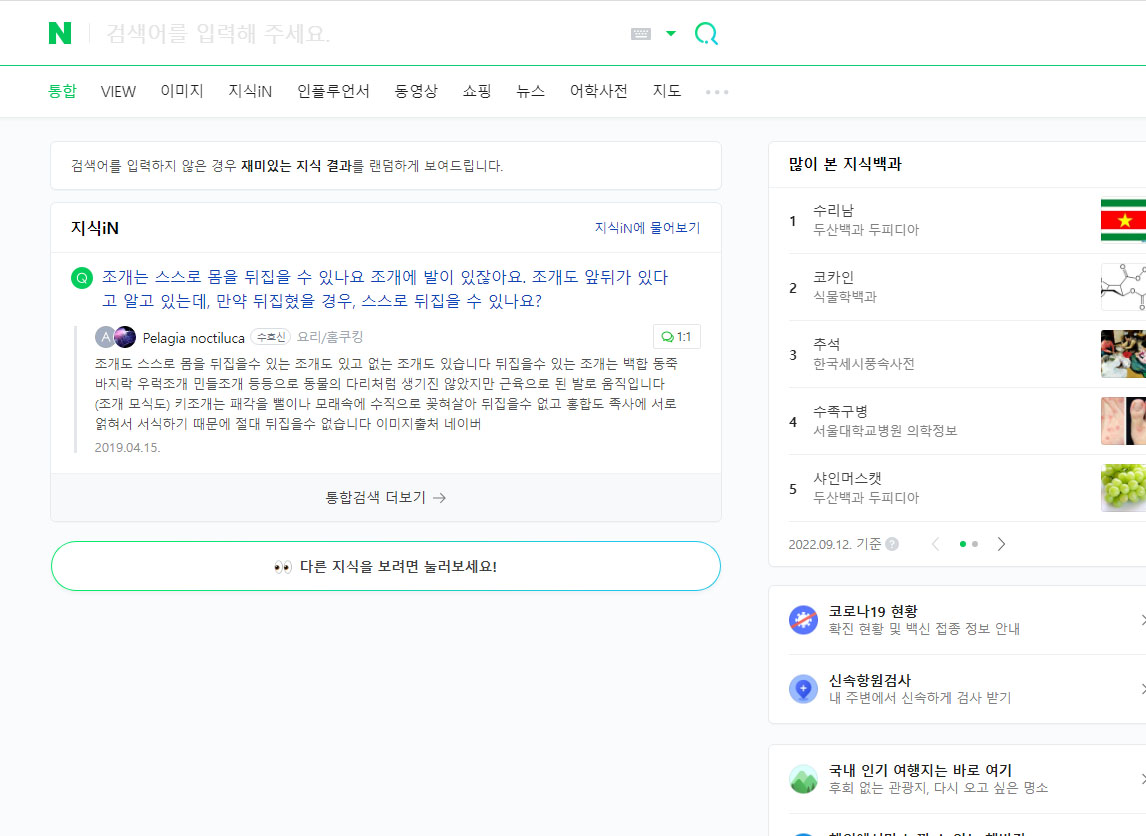Click the green search magnifier icon
Screen dimensions: 1146x836
point(706,34)
